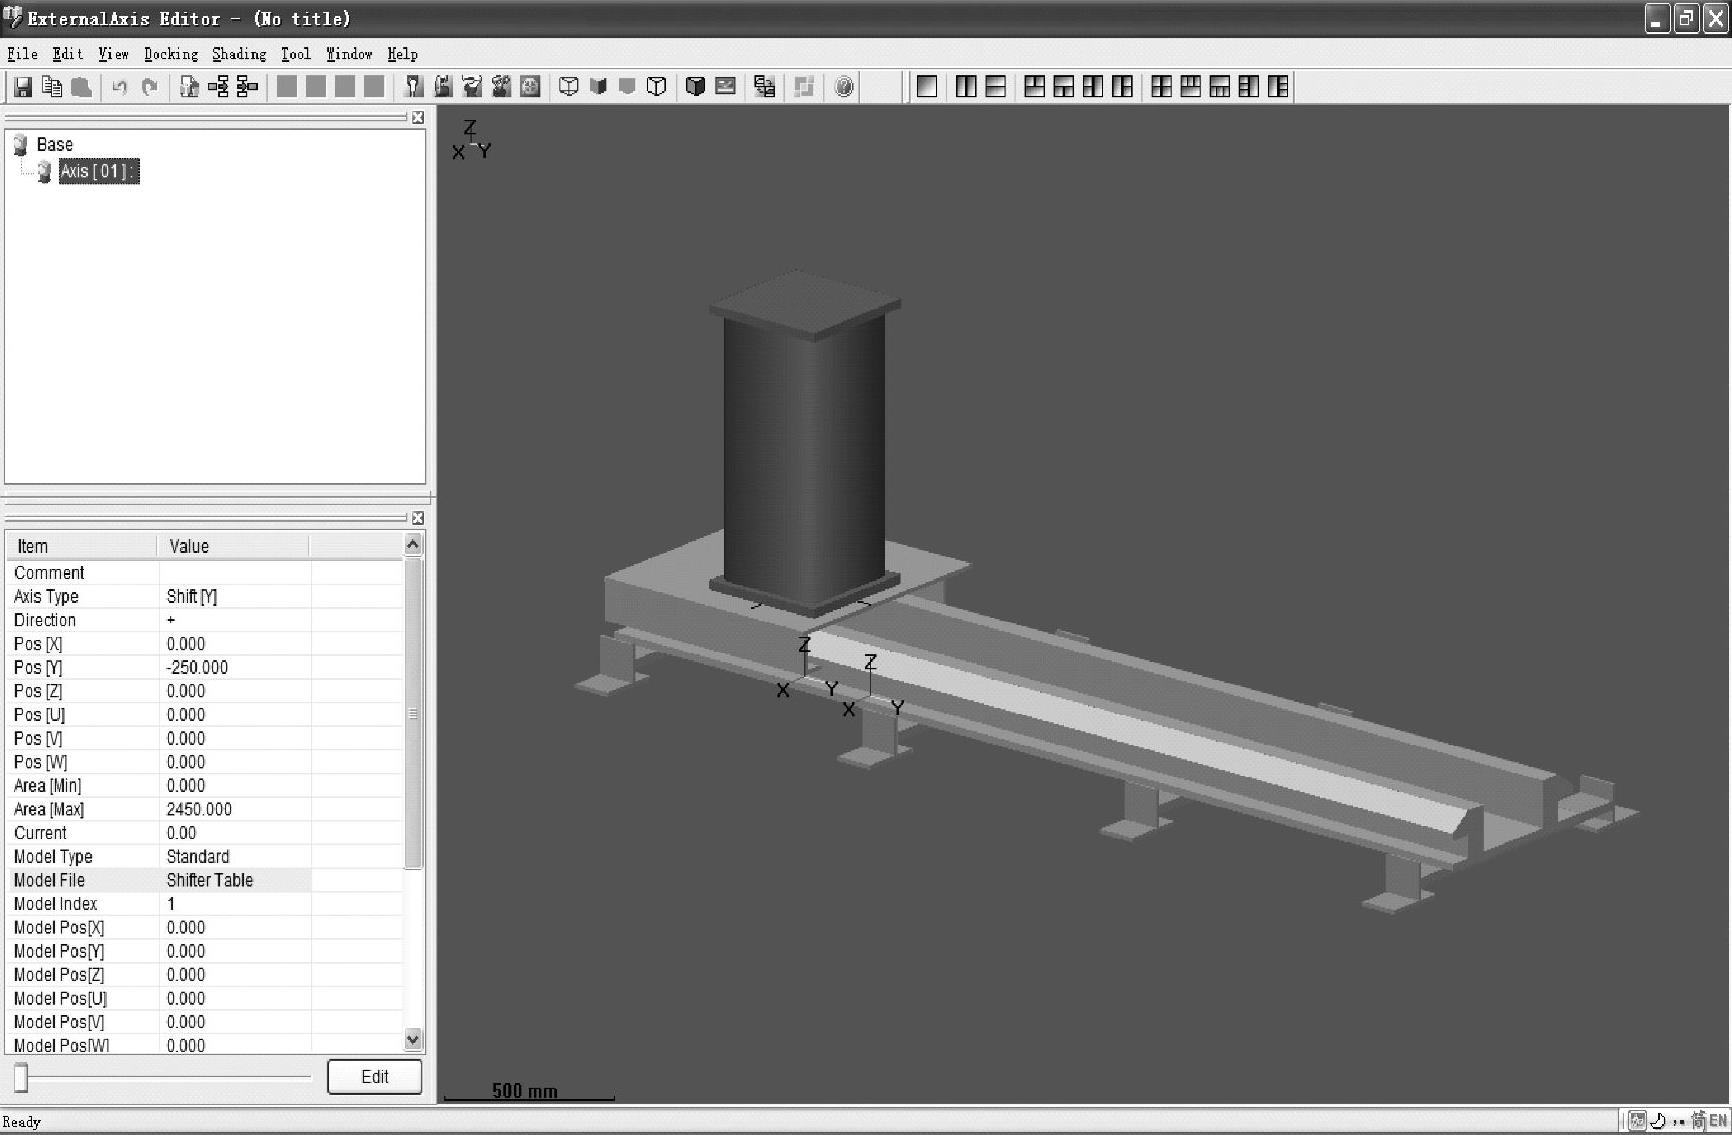This screenshot has width=1732, height=1135.
Task: Choose the two vertical panes layout icon
Action: [x=966, y=87]
